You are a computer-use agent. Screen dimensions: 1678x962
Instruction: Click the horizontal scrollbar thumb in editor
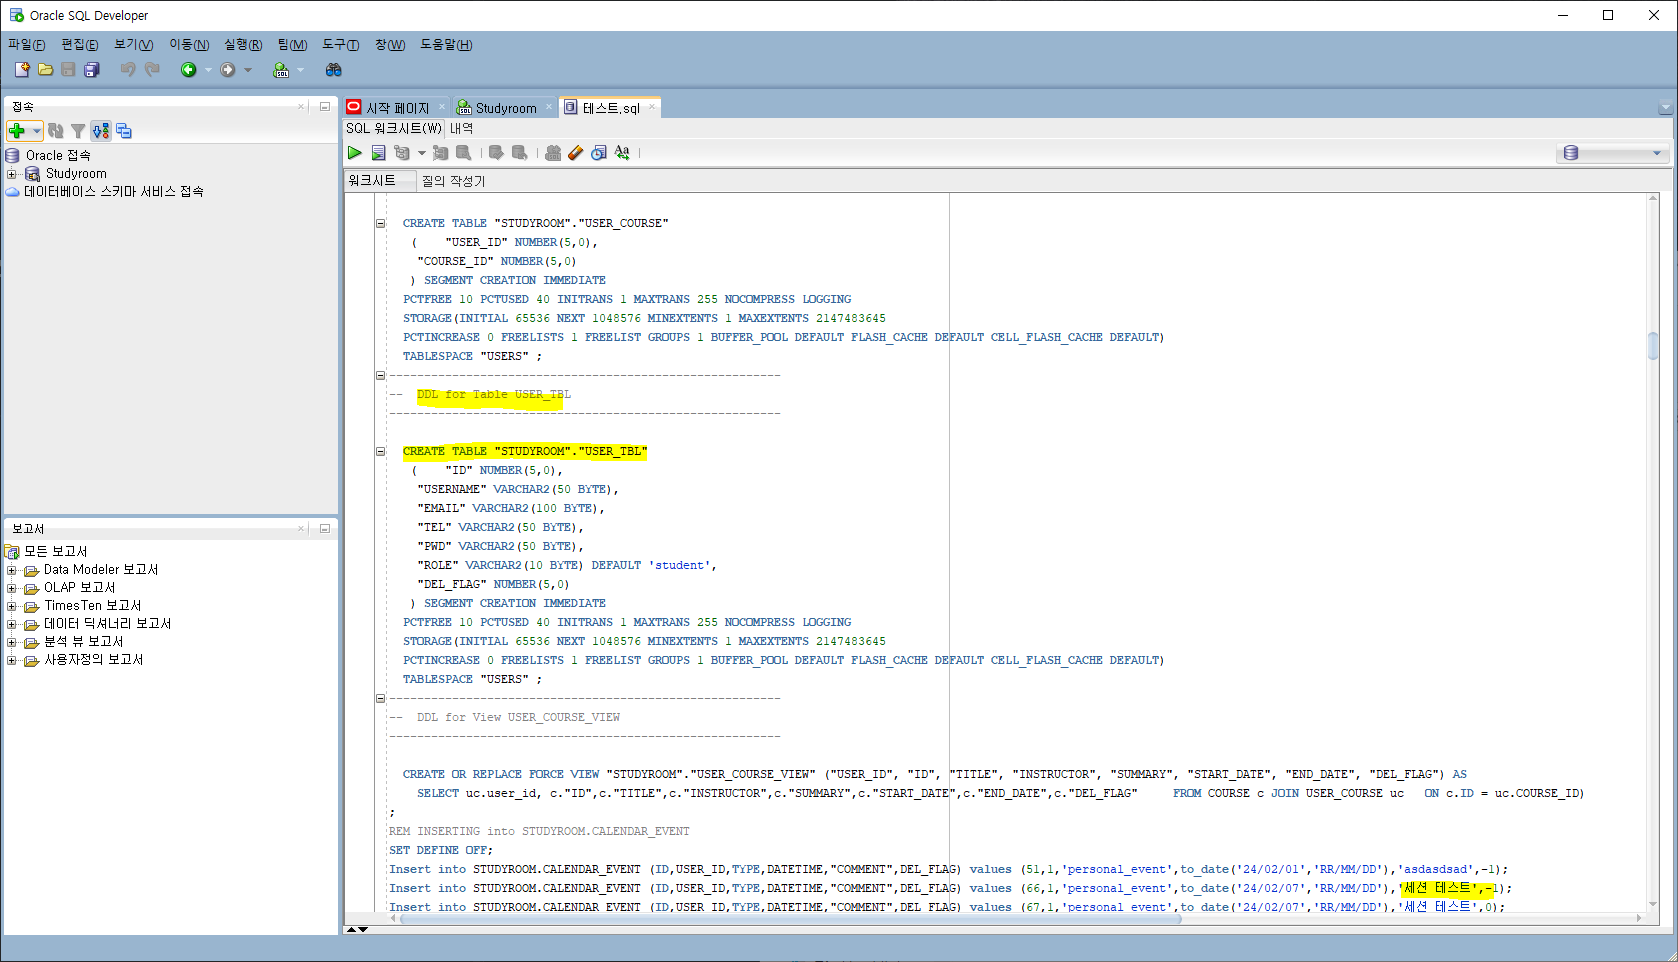[x=791, y=918]
